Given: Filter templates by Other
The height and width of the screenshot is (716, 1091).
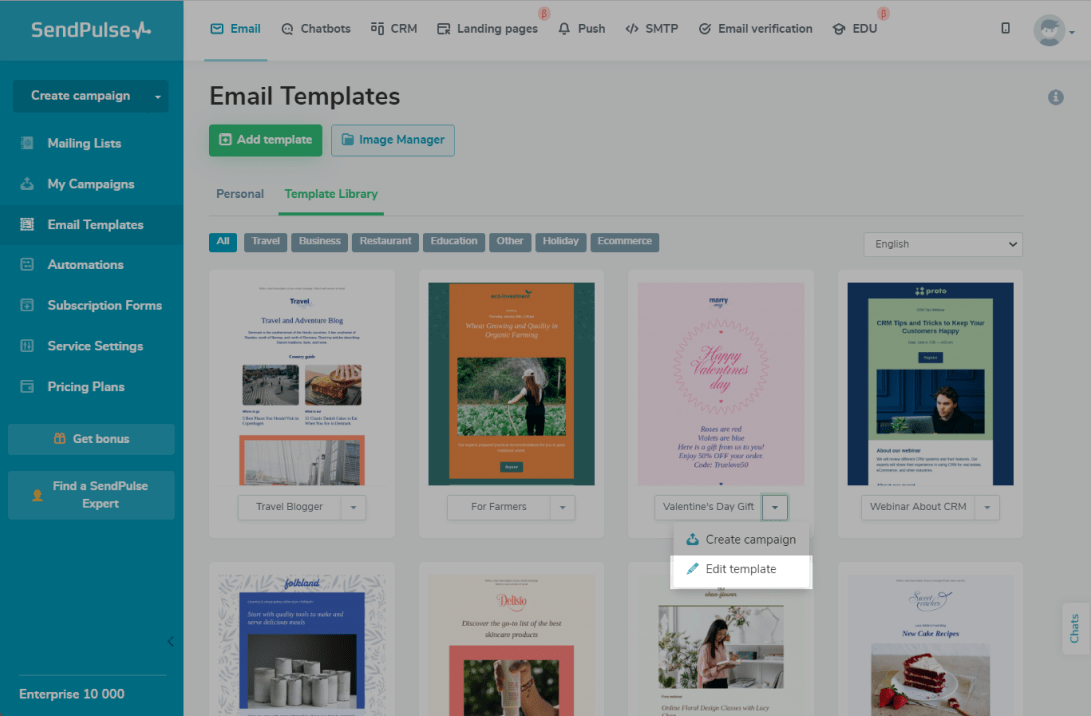Looking at the screenshot, I should click(510, 241).
